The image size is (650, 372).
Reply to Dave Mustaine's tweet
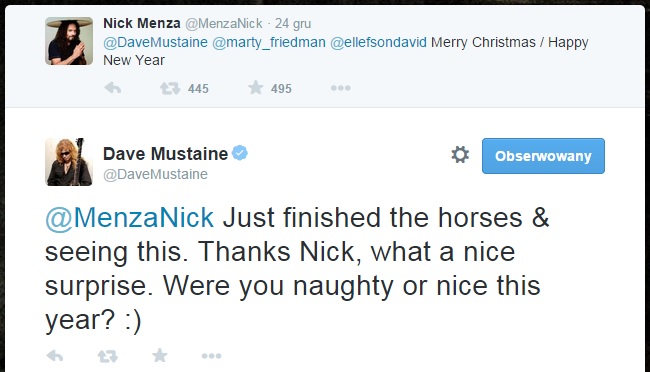[x=55, y=355]
